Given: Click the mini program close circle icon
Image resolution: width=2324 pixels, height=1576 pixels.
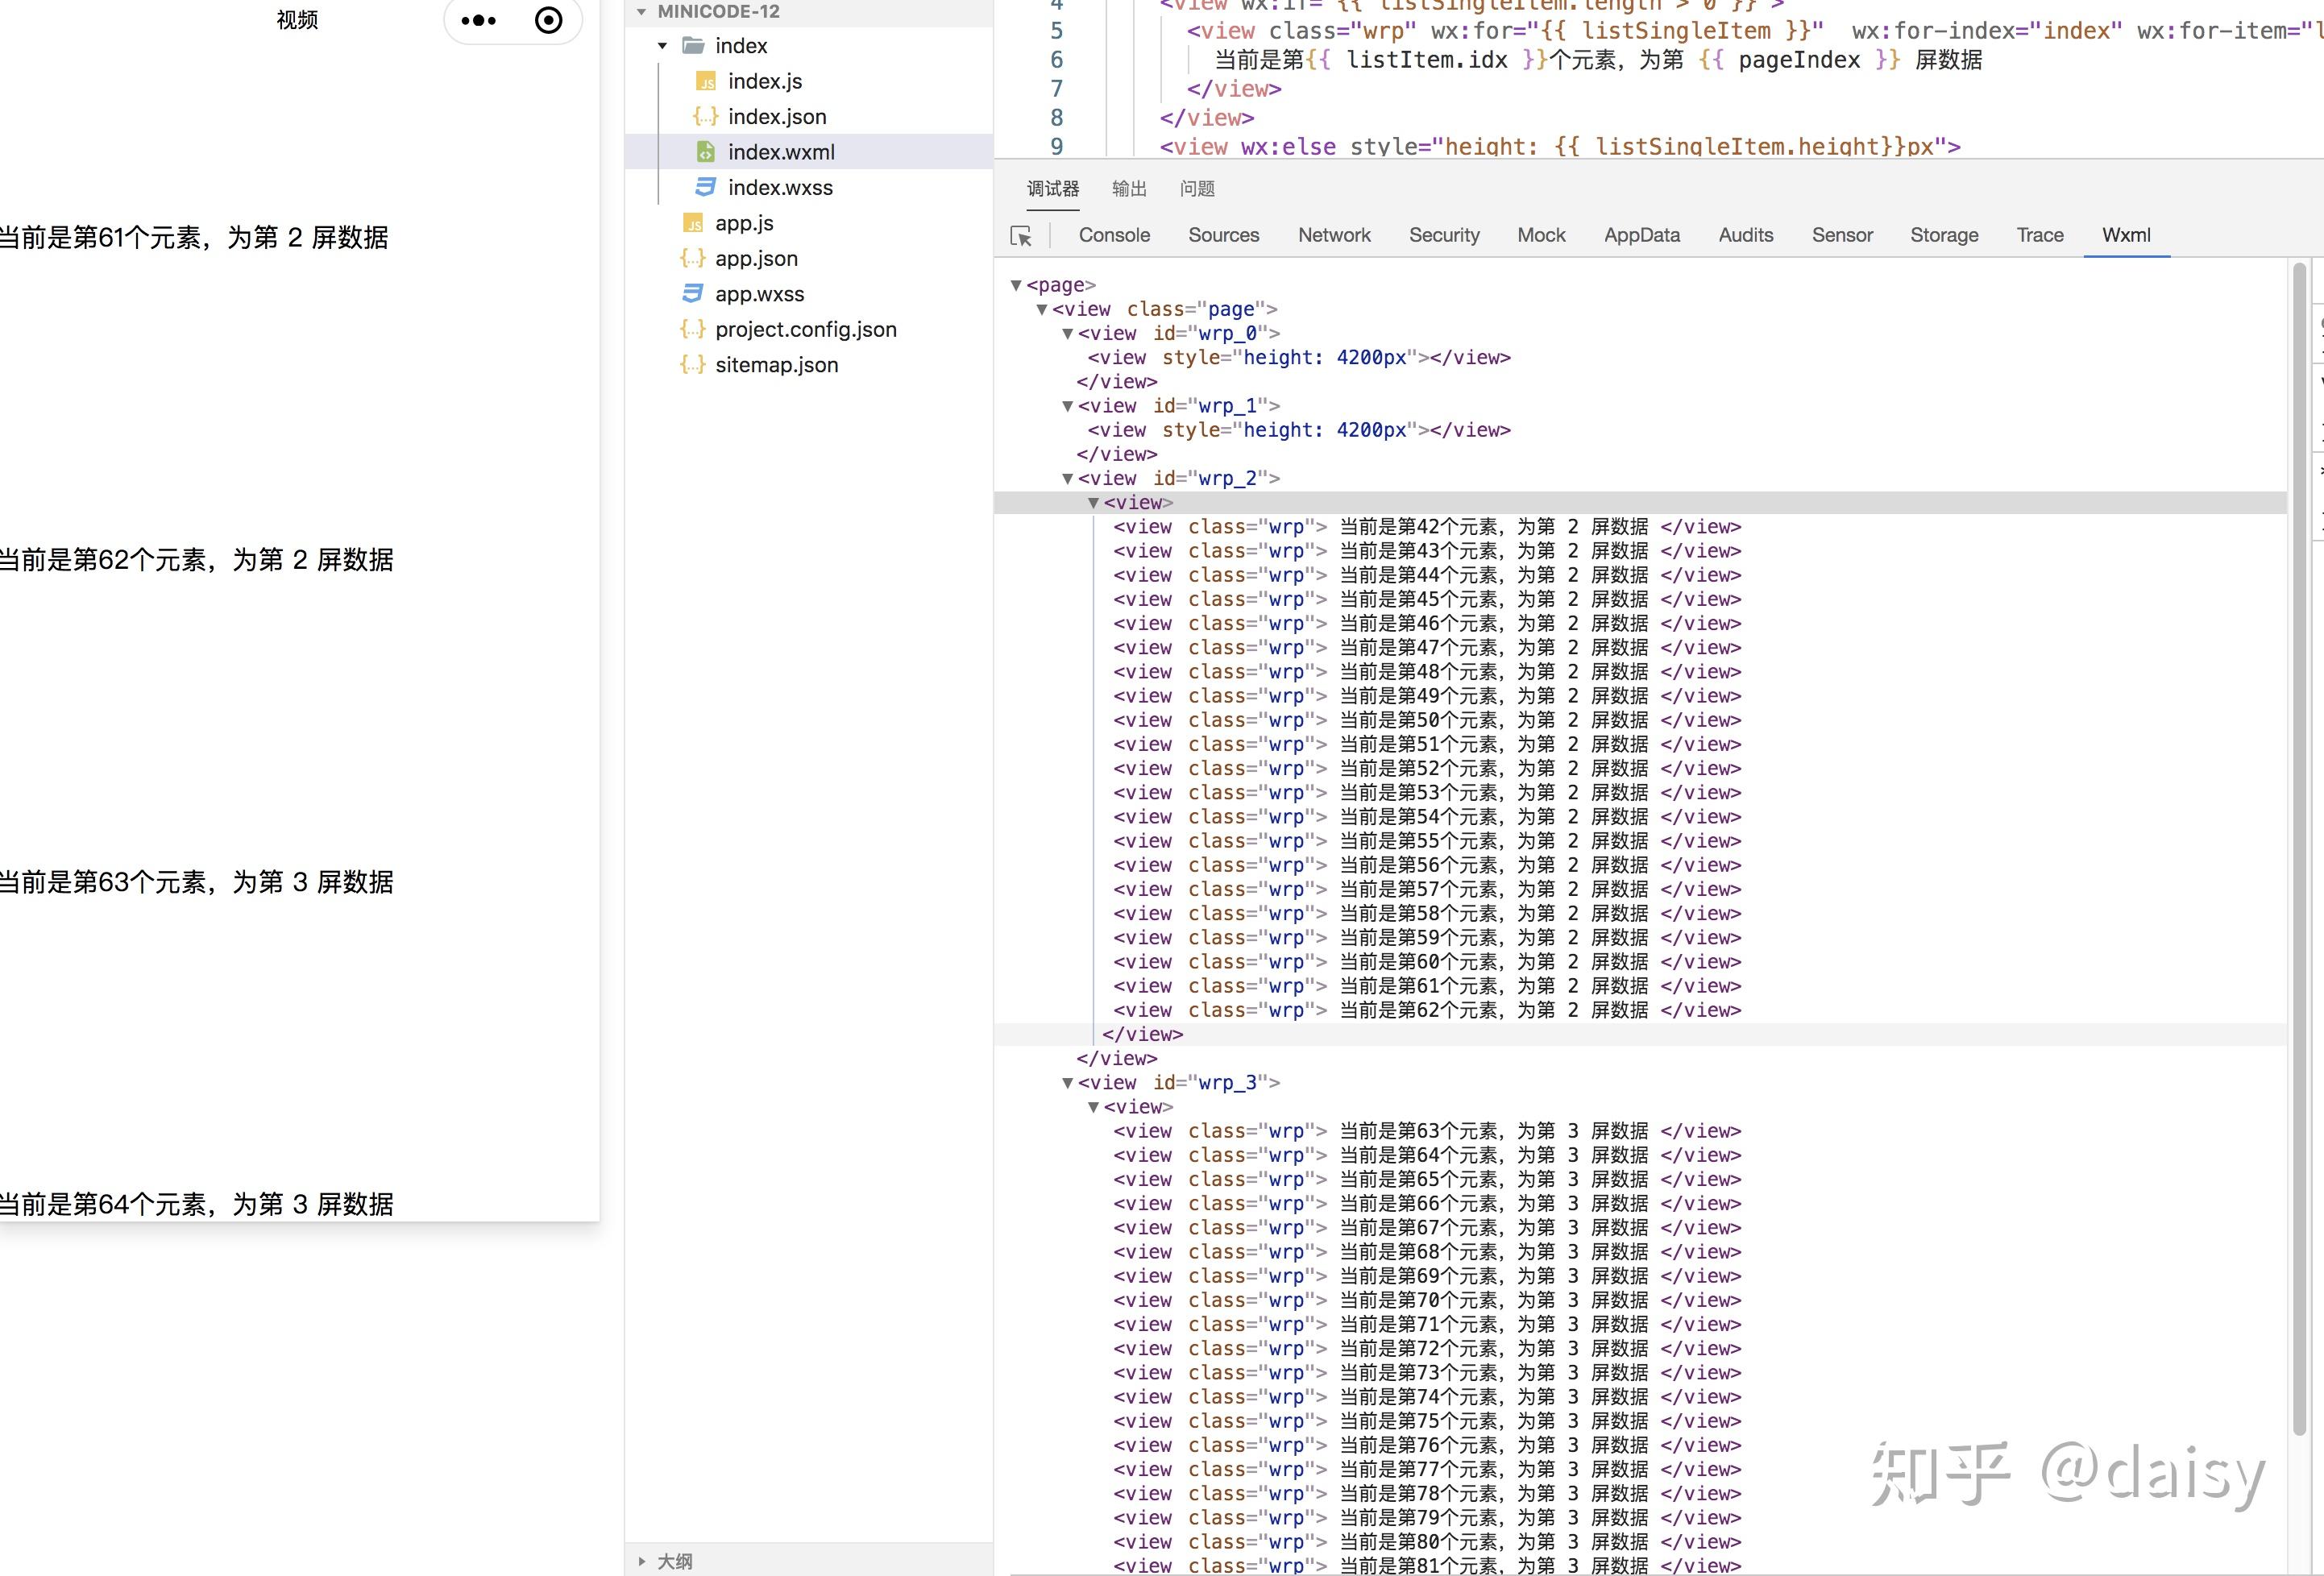Looking at the screenshot, I should click(548, 20).
